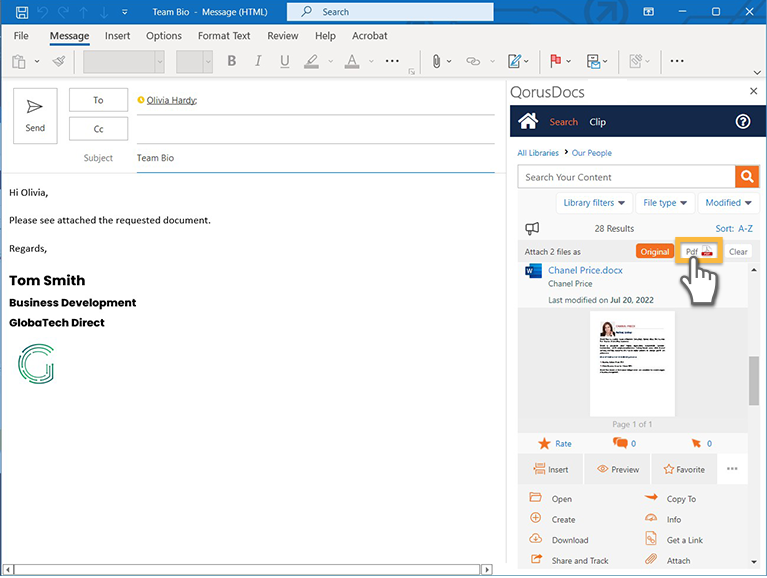767x578 pixels.
Task: Open more formatting options ellipsis
Action: point(392,61)
